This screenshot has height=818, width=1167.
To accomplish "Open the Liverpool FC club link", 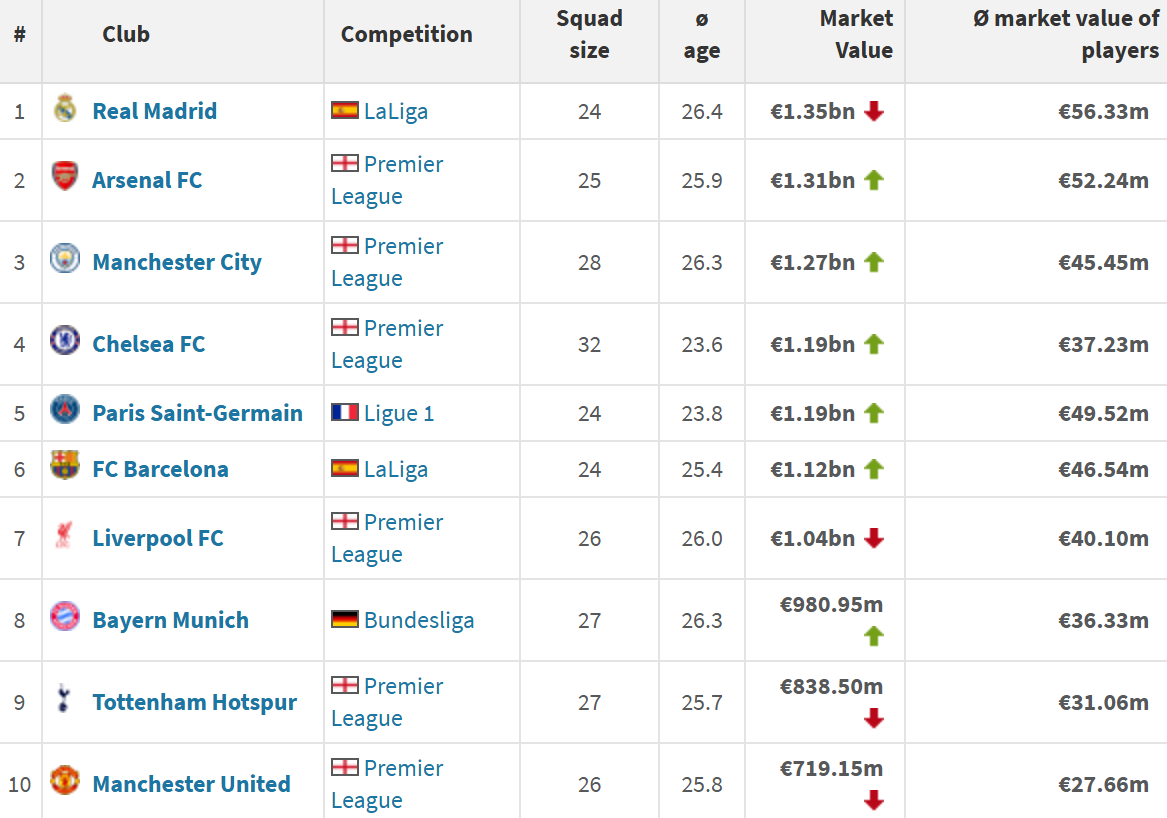I will pyautogui.click(x=158, y=538).
